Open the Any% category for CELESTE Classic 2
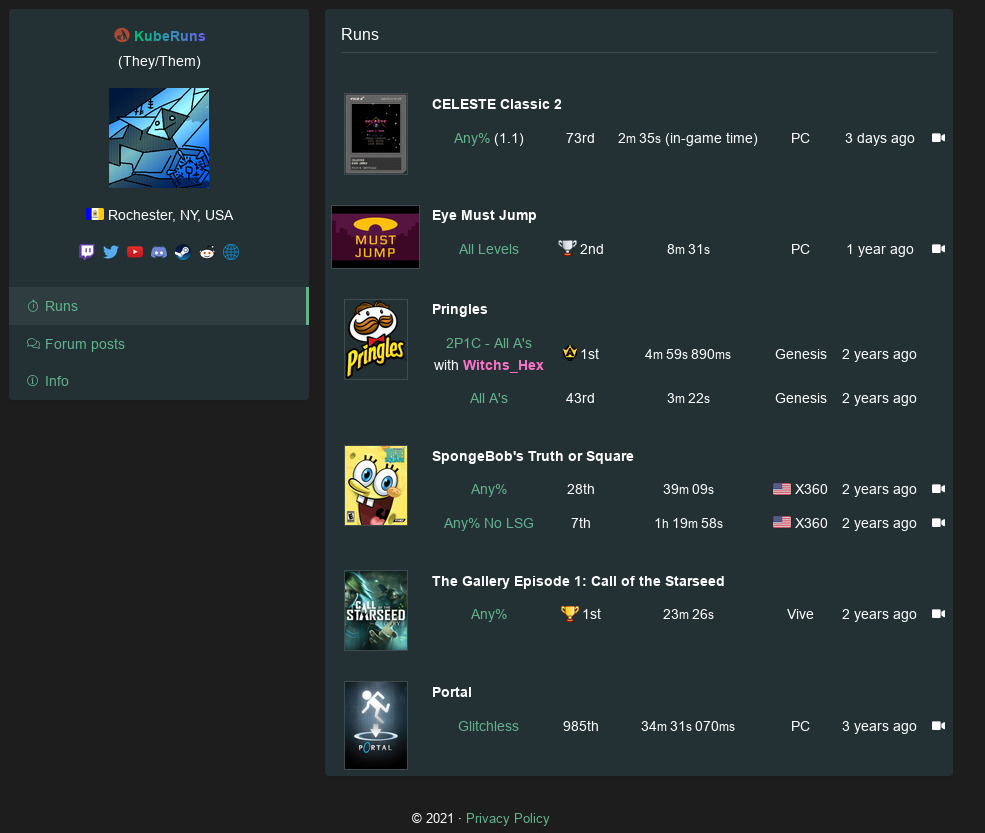The image size is (985, 833). 472,138
